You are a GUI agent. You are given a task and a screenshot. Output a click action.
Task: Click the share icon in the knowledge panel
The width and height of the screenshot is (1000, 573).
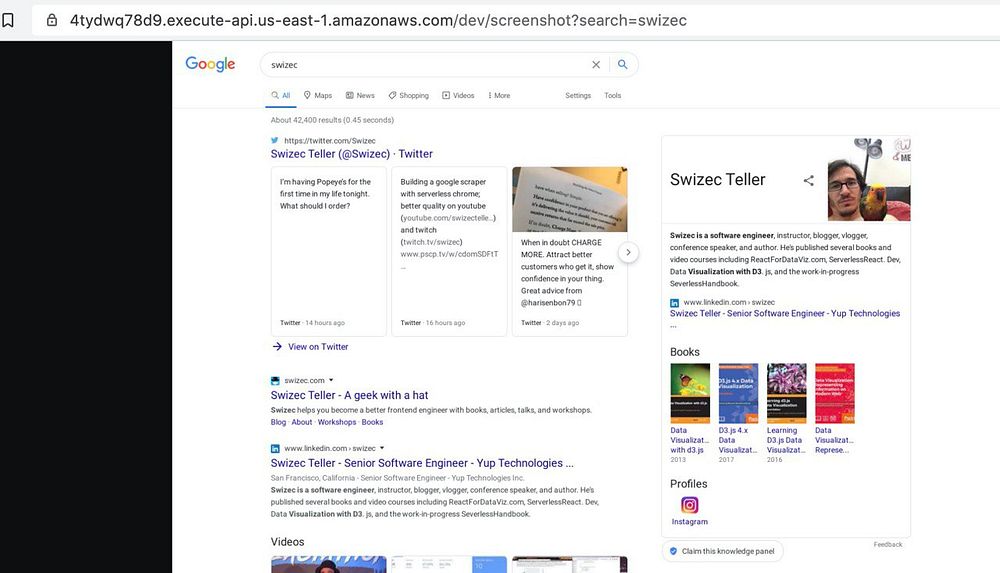[809, 181]
